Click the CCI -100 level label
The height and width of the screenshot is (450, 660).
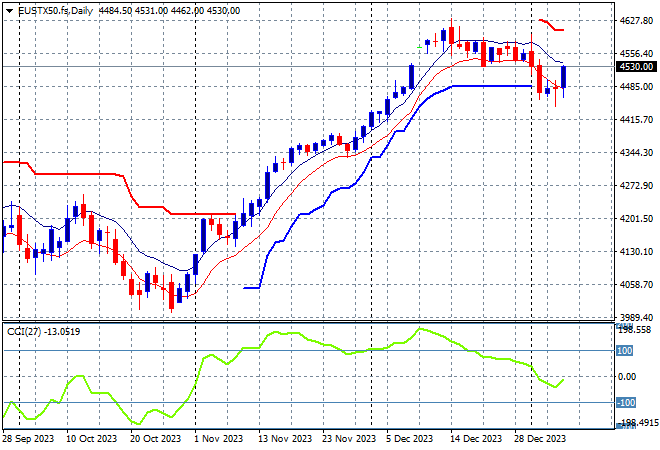625,403
